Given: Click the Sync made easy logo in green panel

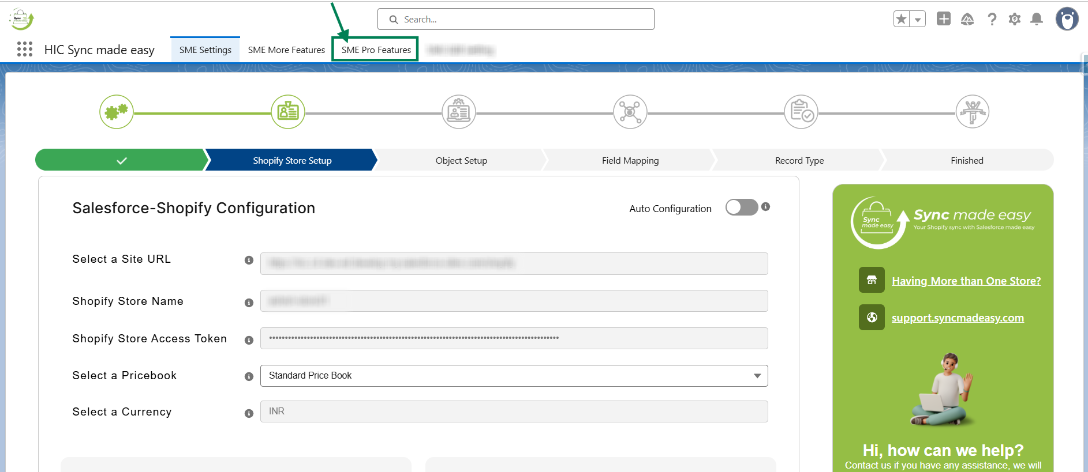Looking at the screenshot, I should point(943,222).
